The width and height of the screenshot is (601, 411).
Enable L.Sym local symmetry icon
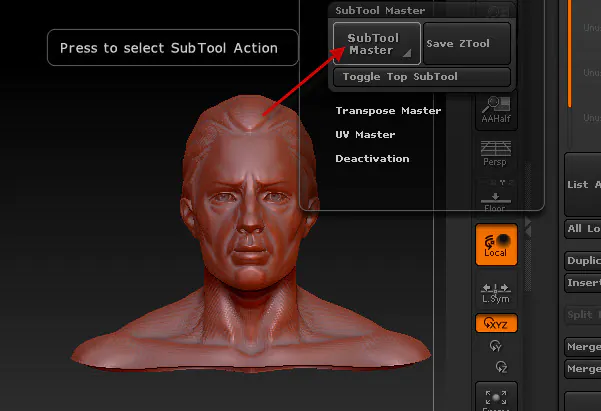tap(496, 293)
